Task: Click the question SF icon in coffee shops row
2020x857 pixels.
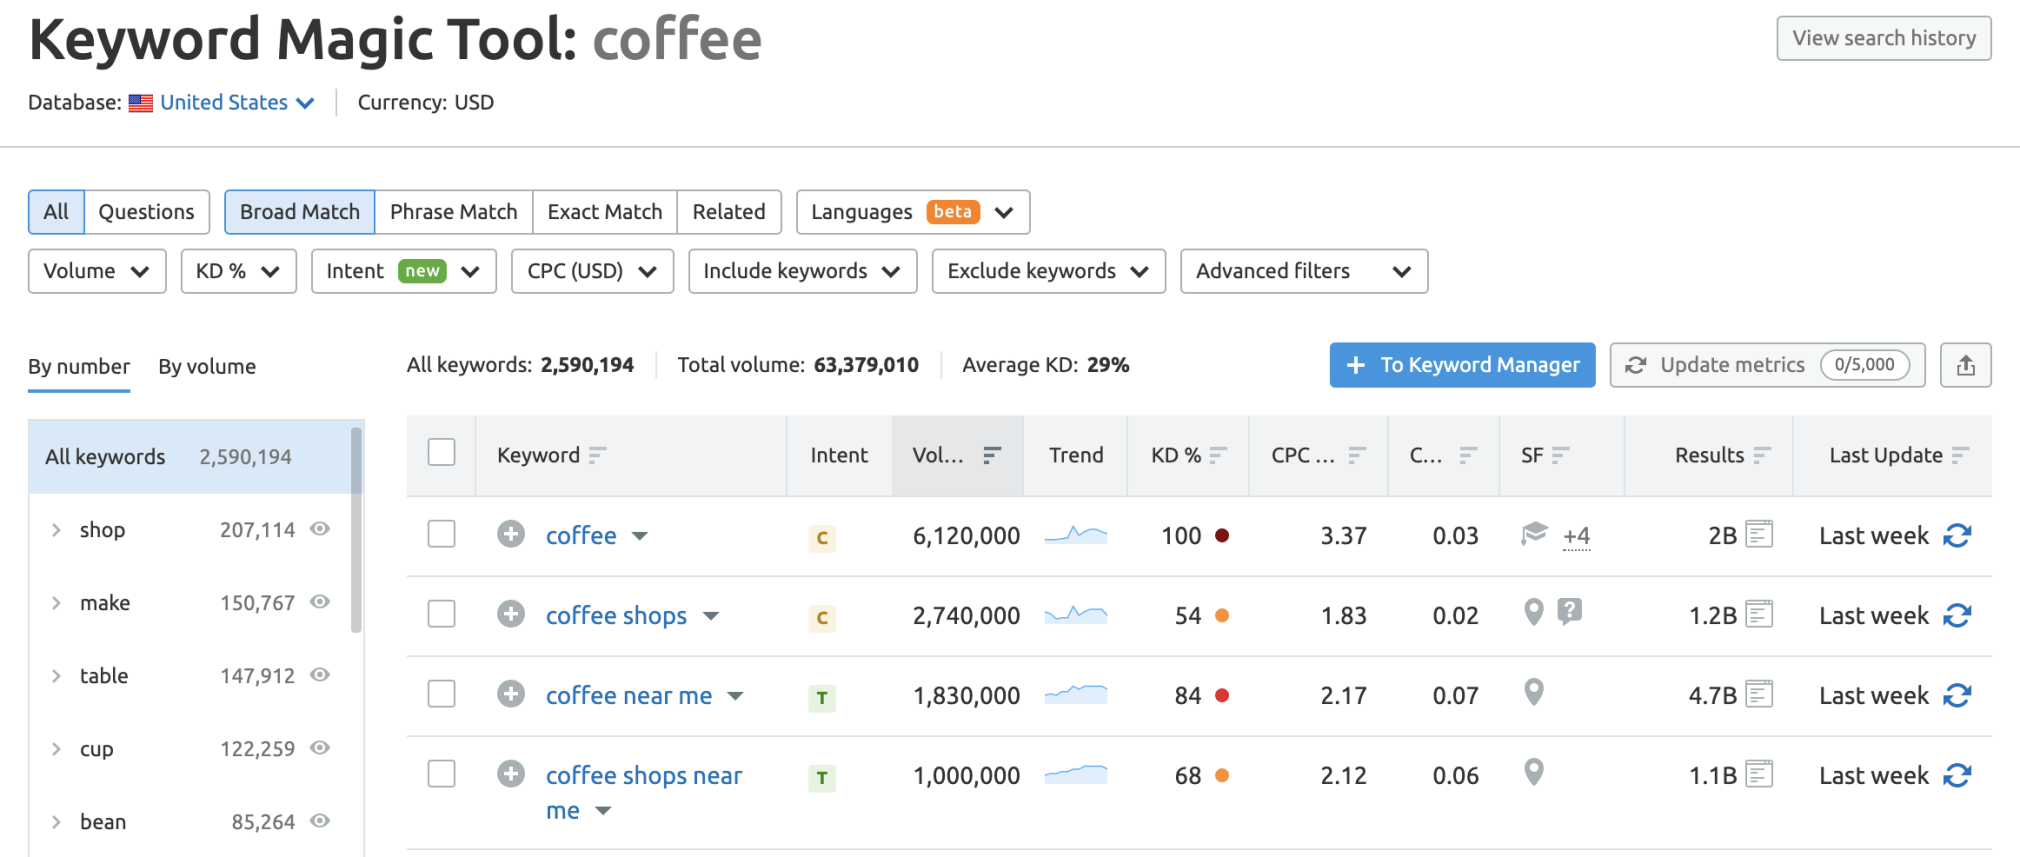Action: click(1570, 612)
